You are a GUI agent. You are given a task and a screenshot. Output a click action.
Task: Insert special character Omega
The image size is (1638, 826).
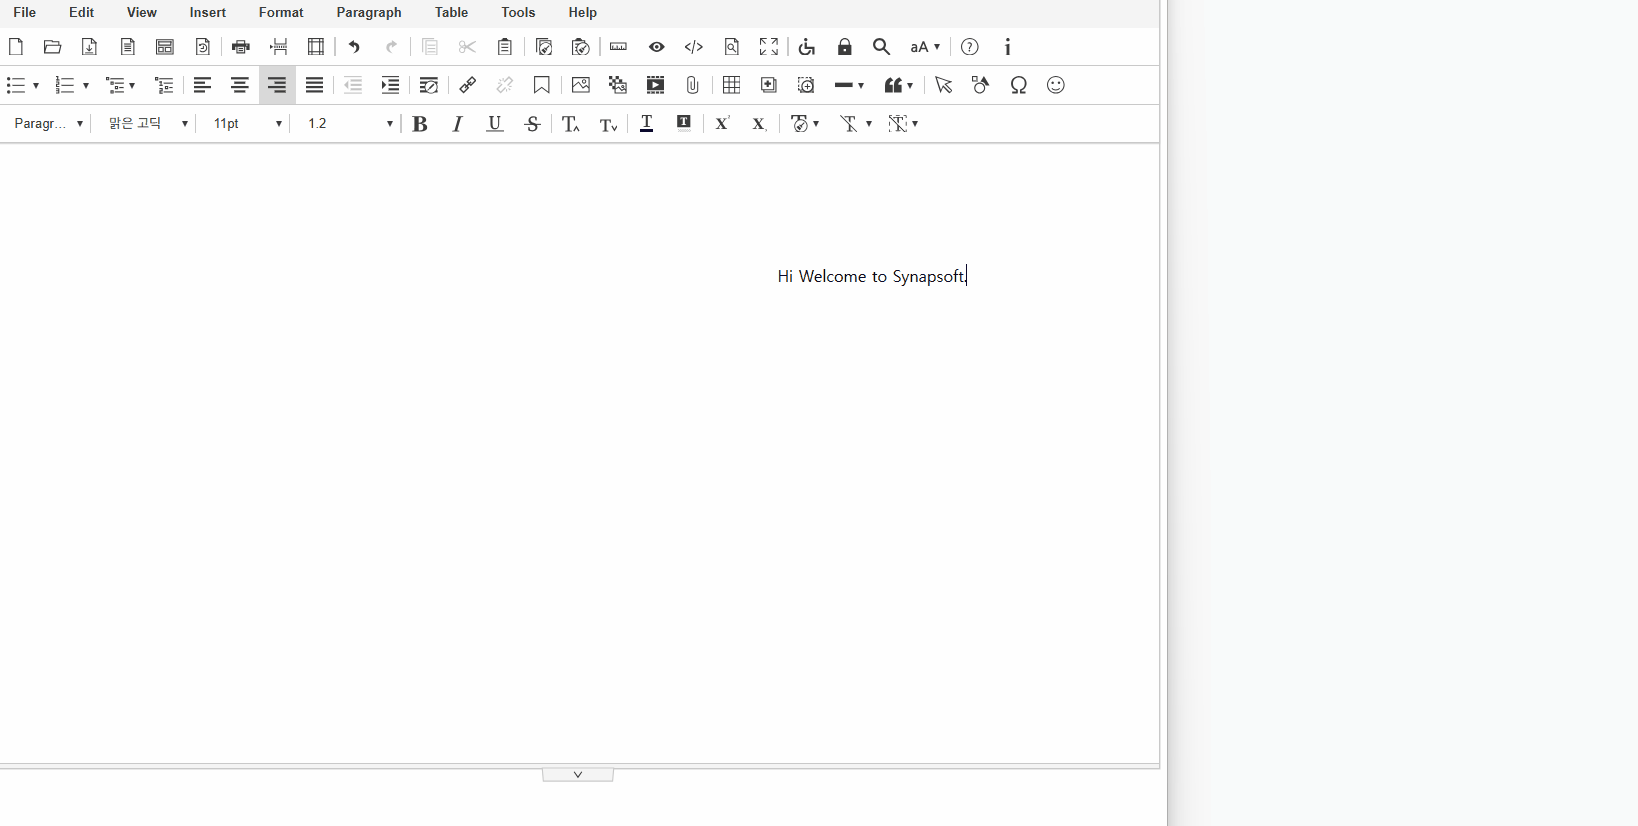(1019, 85)
